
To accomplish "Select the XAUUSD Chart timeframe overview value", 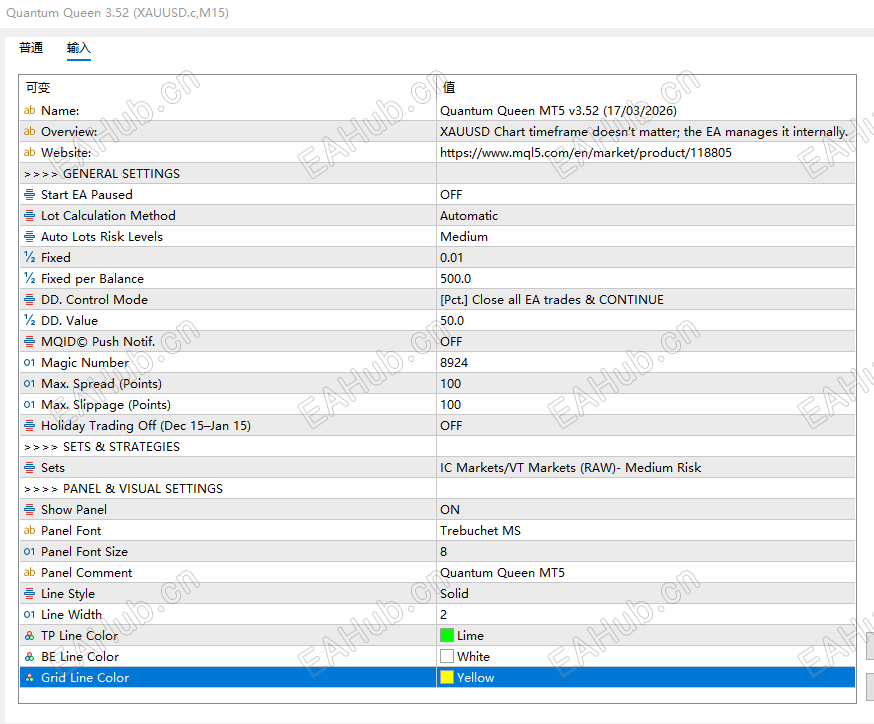I will click(644, 132).
